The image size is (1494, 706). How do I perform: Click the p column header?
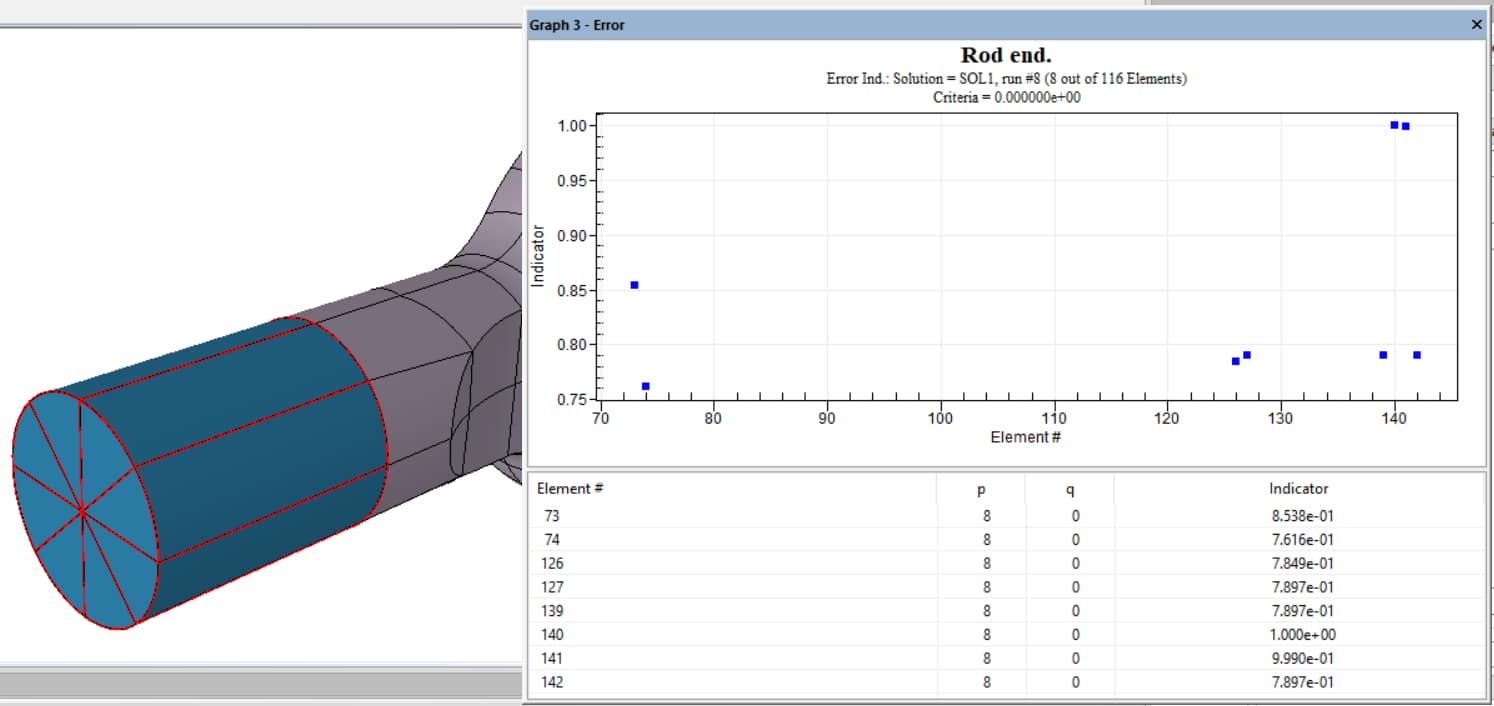[x=982, y=488]
